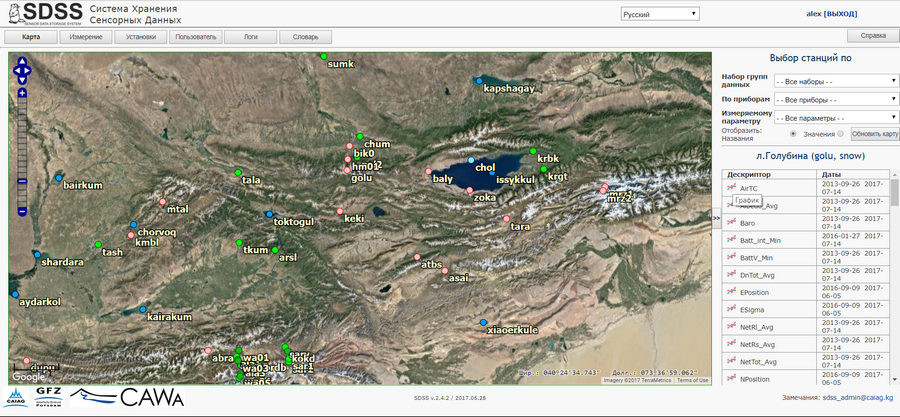Viewport: 900px width, 417px height.
Task: Click the Обновить карту button
Action: (875, 134)
